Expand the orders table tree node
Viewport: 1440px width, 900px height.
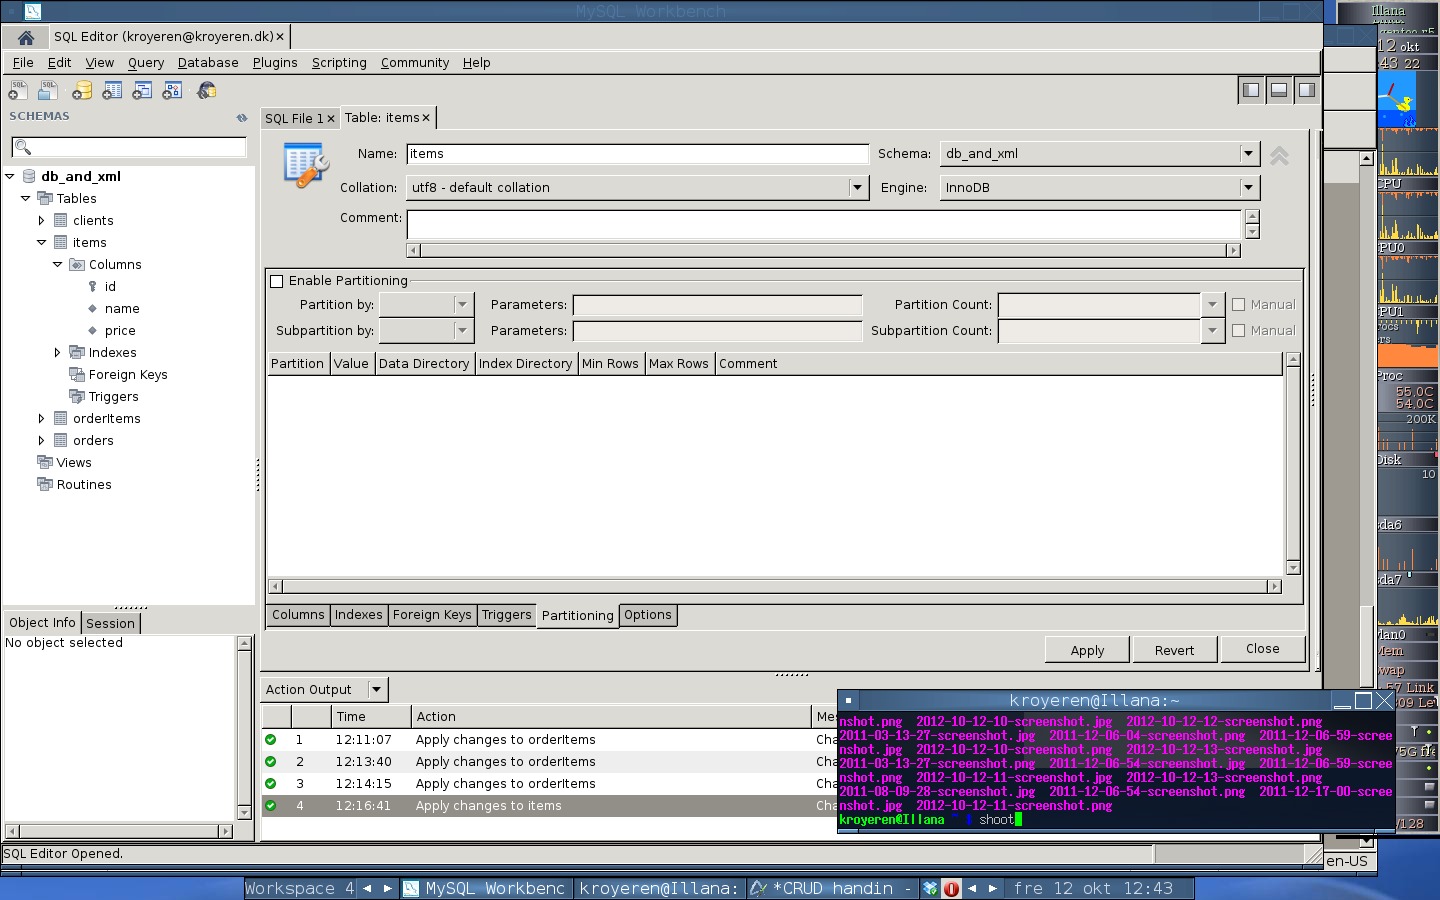click(41, 440)
